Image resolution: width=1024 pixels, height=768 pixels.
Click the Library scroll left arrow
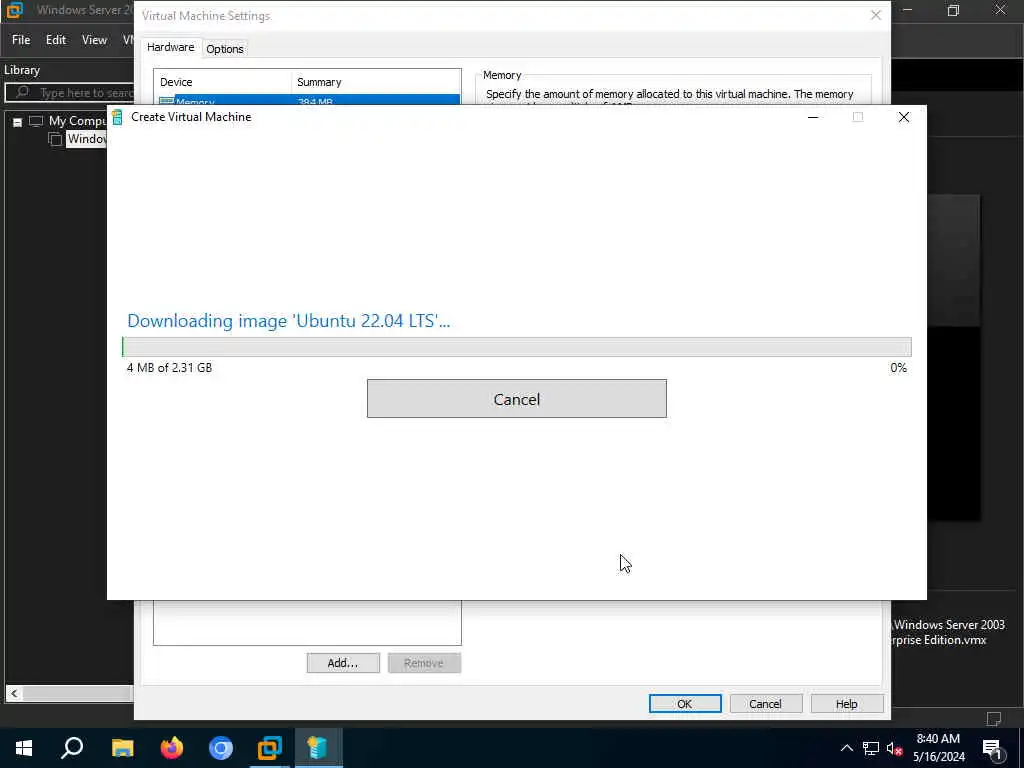click(14, 693)
